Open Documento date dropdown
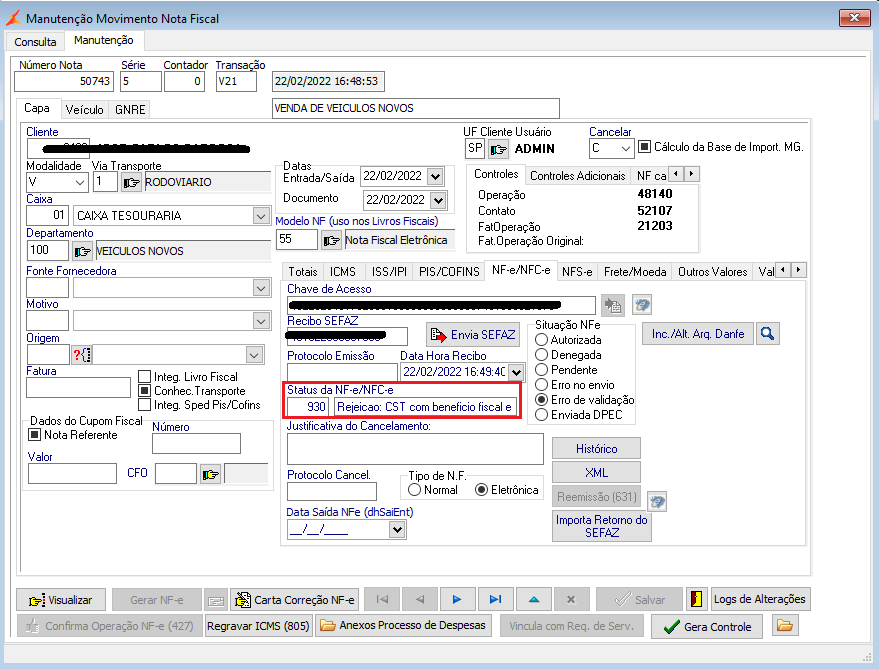Image resolution: width=879 pixels, height=669 pixels. click(438, 200)
